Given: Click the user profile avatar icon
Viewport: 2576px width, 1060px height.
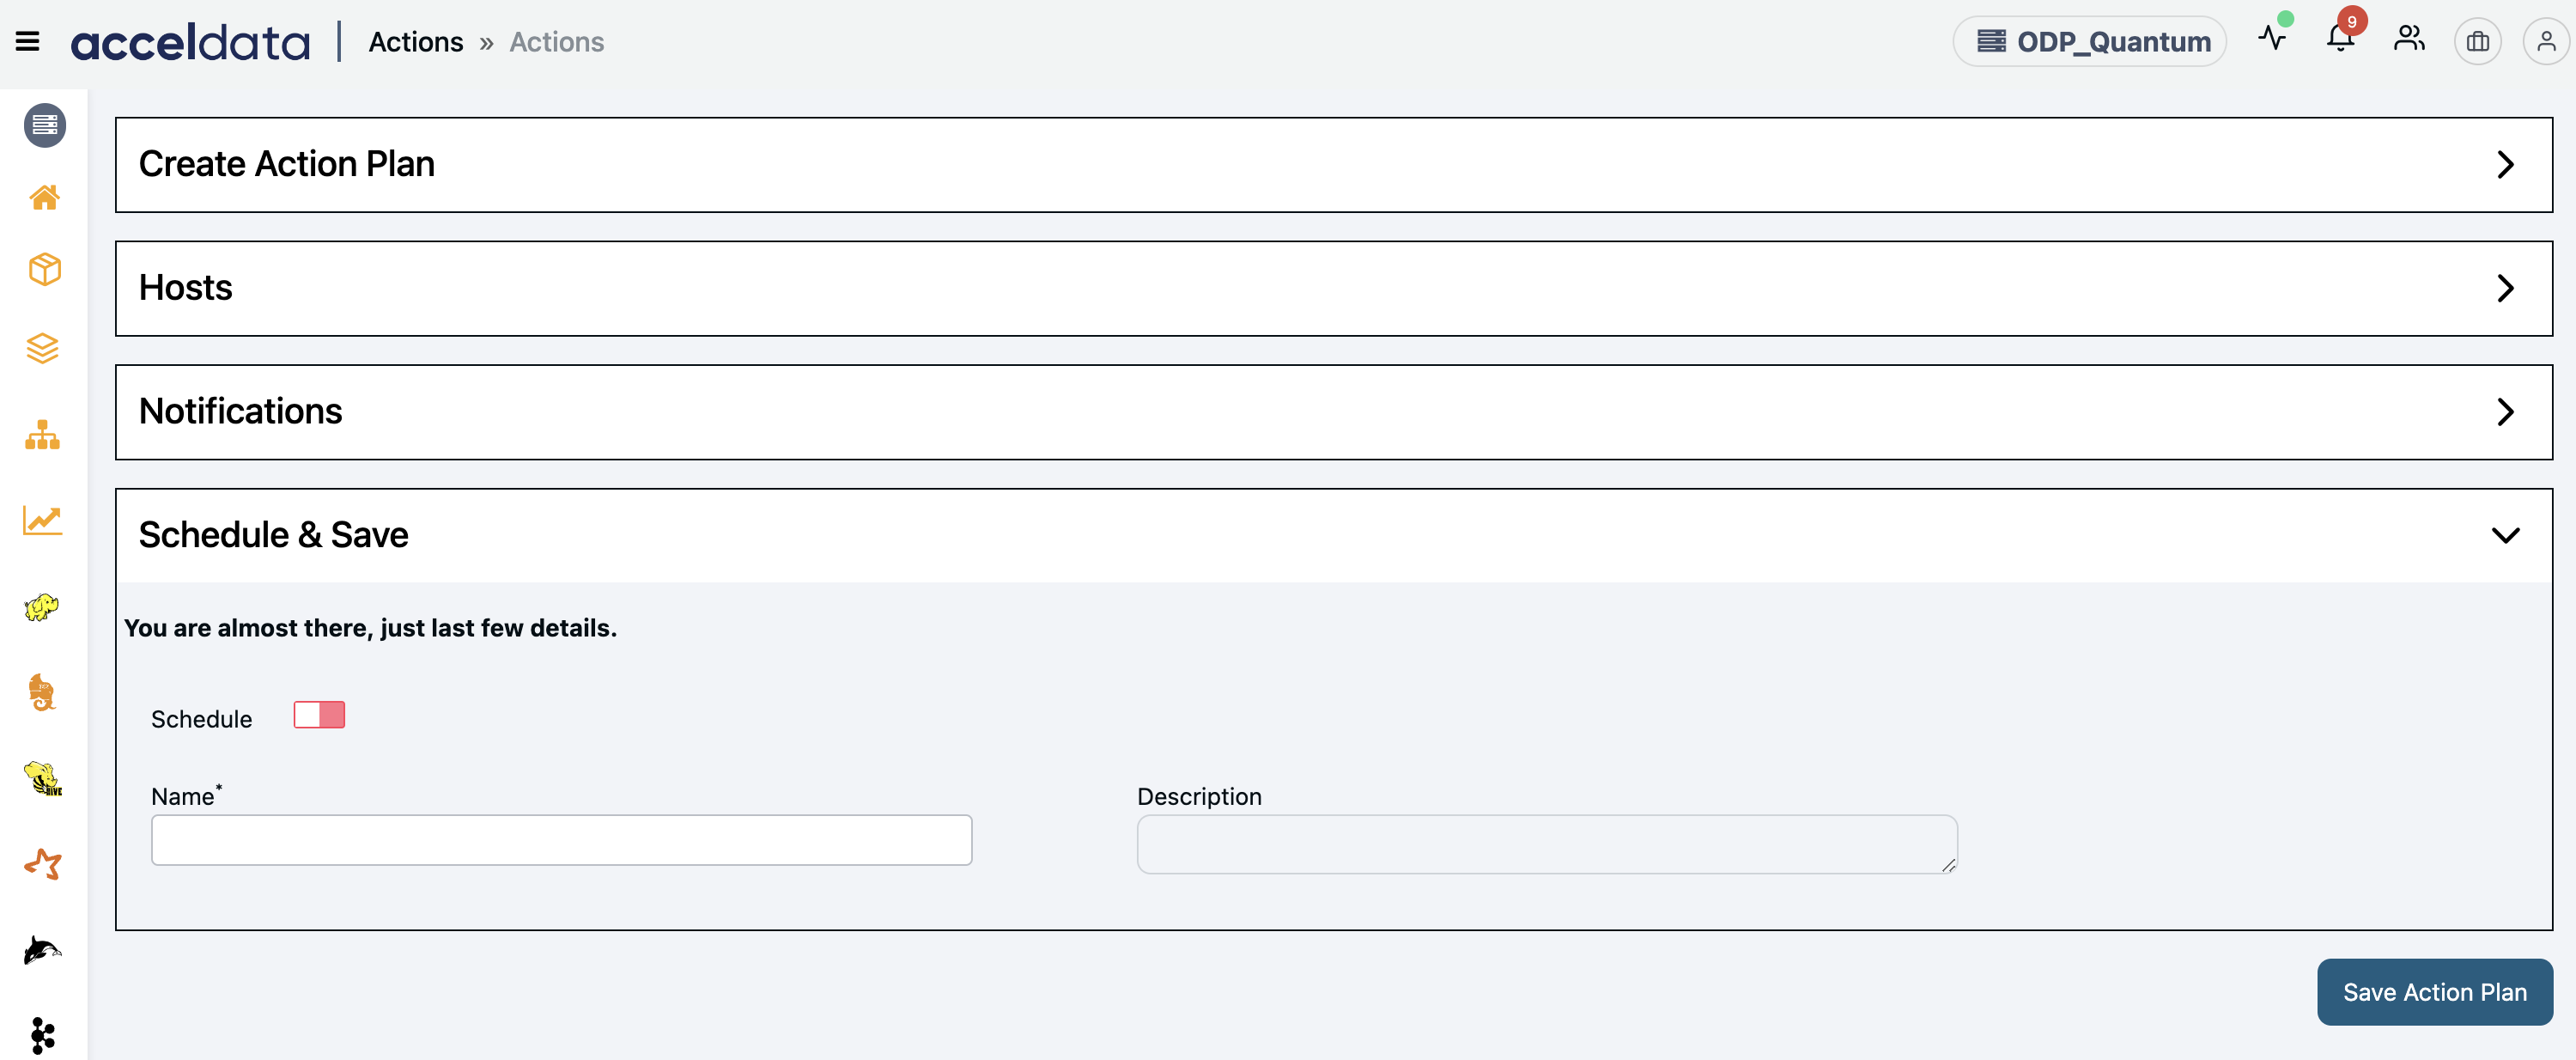Looking at the screenshot, I should click(x=2545, y=41).
